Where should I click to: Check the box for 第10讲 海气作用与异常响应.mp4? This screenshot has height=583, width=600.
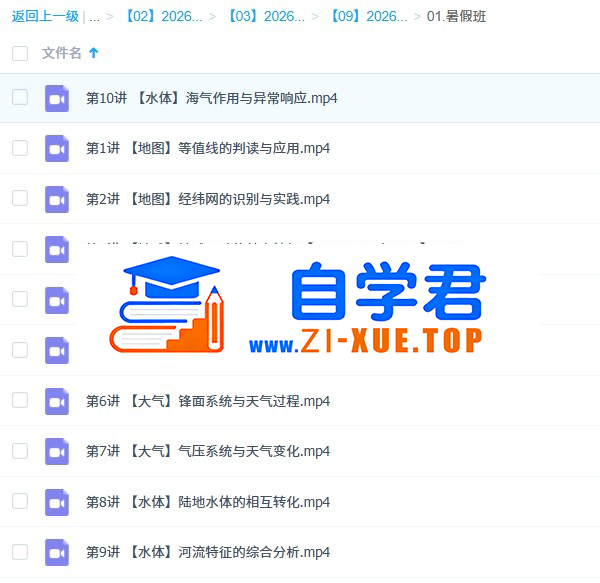[x=20, y=97]
